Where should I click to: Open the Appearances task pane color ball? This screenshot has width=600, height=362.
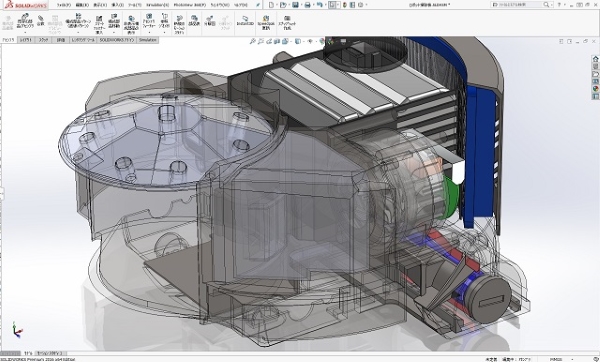[595, 88]
